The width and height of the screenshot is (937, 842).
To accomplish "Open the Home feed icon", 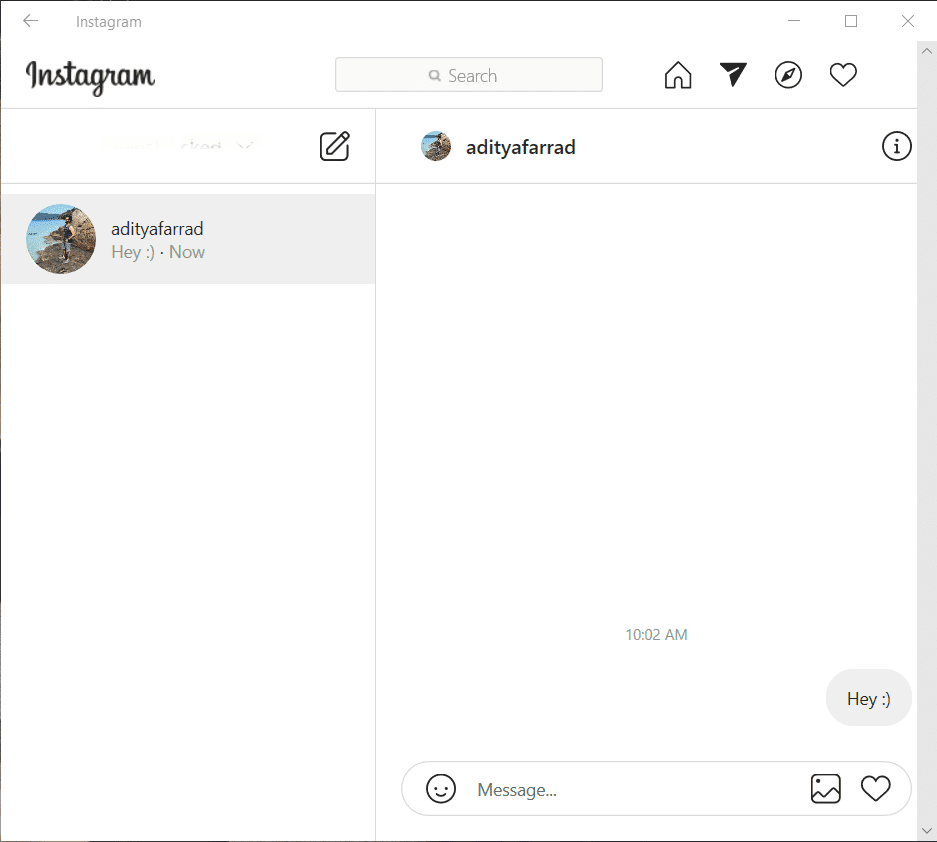I will coord(678,74).
